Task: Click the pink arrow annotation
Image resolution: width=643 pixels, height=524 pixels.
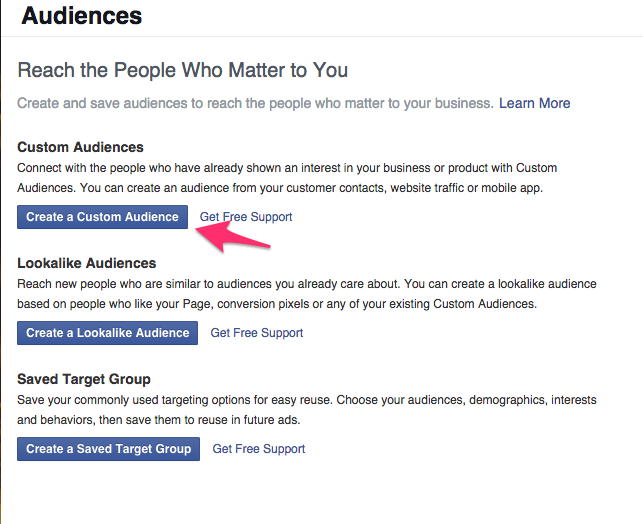Action: (x=232, y=237)
